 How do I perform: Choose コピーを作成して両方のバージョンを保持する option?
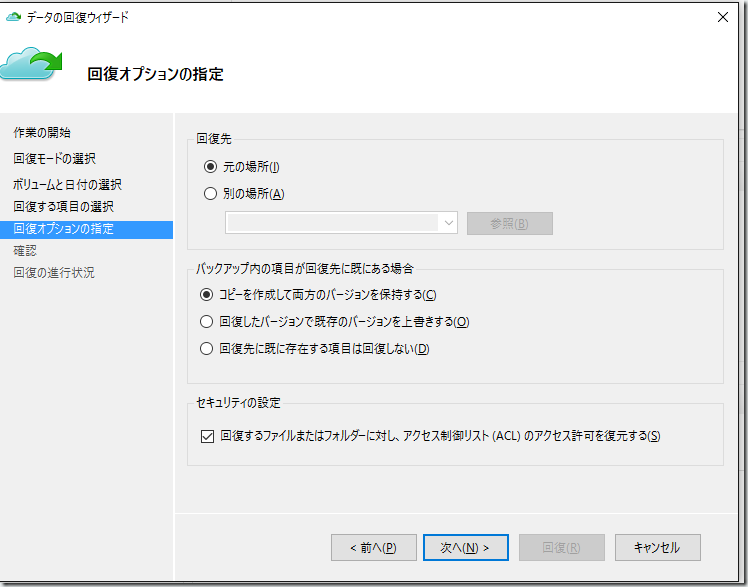point(206,295)
